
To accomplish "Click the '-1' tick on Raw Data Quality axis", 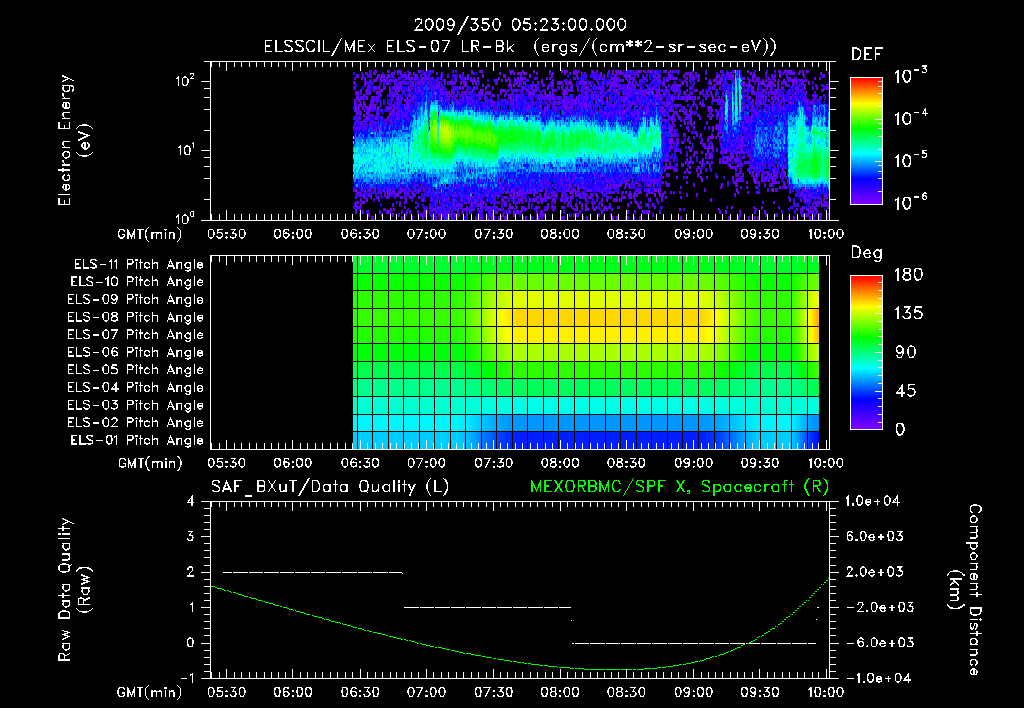I will (x=187, y=679).
